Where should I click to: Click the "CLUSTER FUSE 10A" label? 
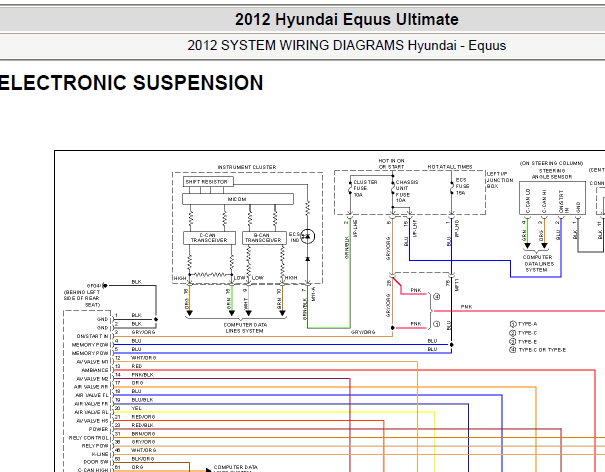[x=365, y=188]
